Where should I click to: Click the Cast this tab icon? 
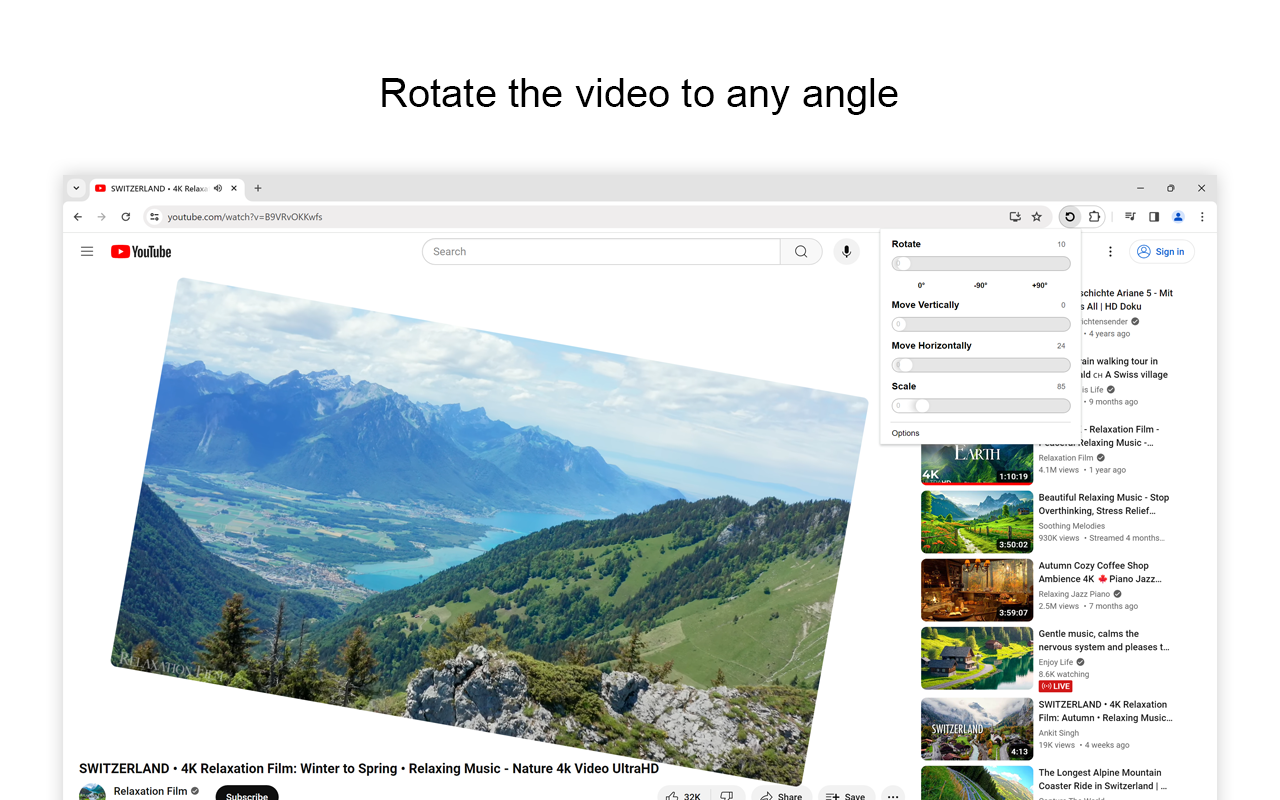pos(1015,216)
